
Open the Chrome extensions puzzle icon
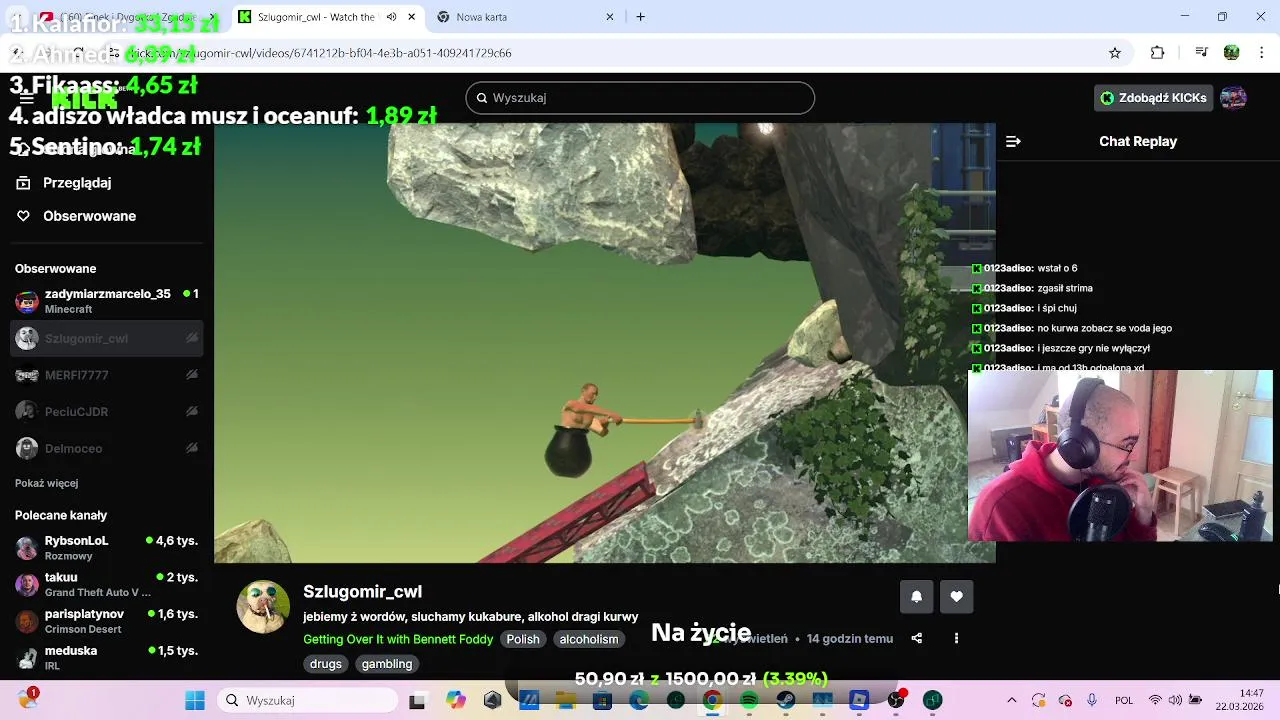(1158, 53)
